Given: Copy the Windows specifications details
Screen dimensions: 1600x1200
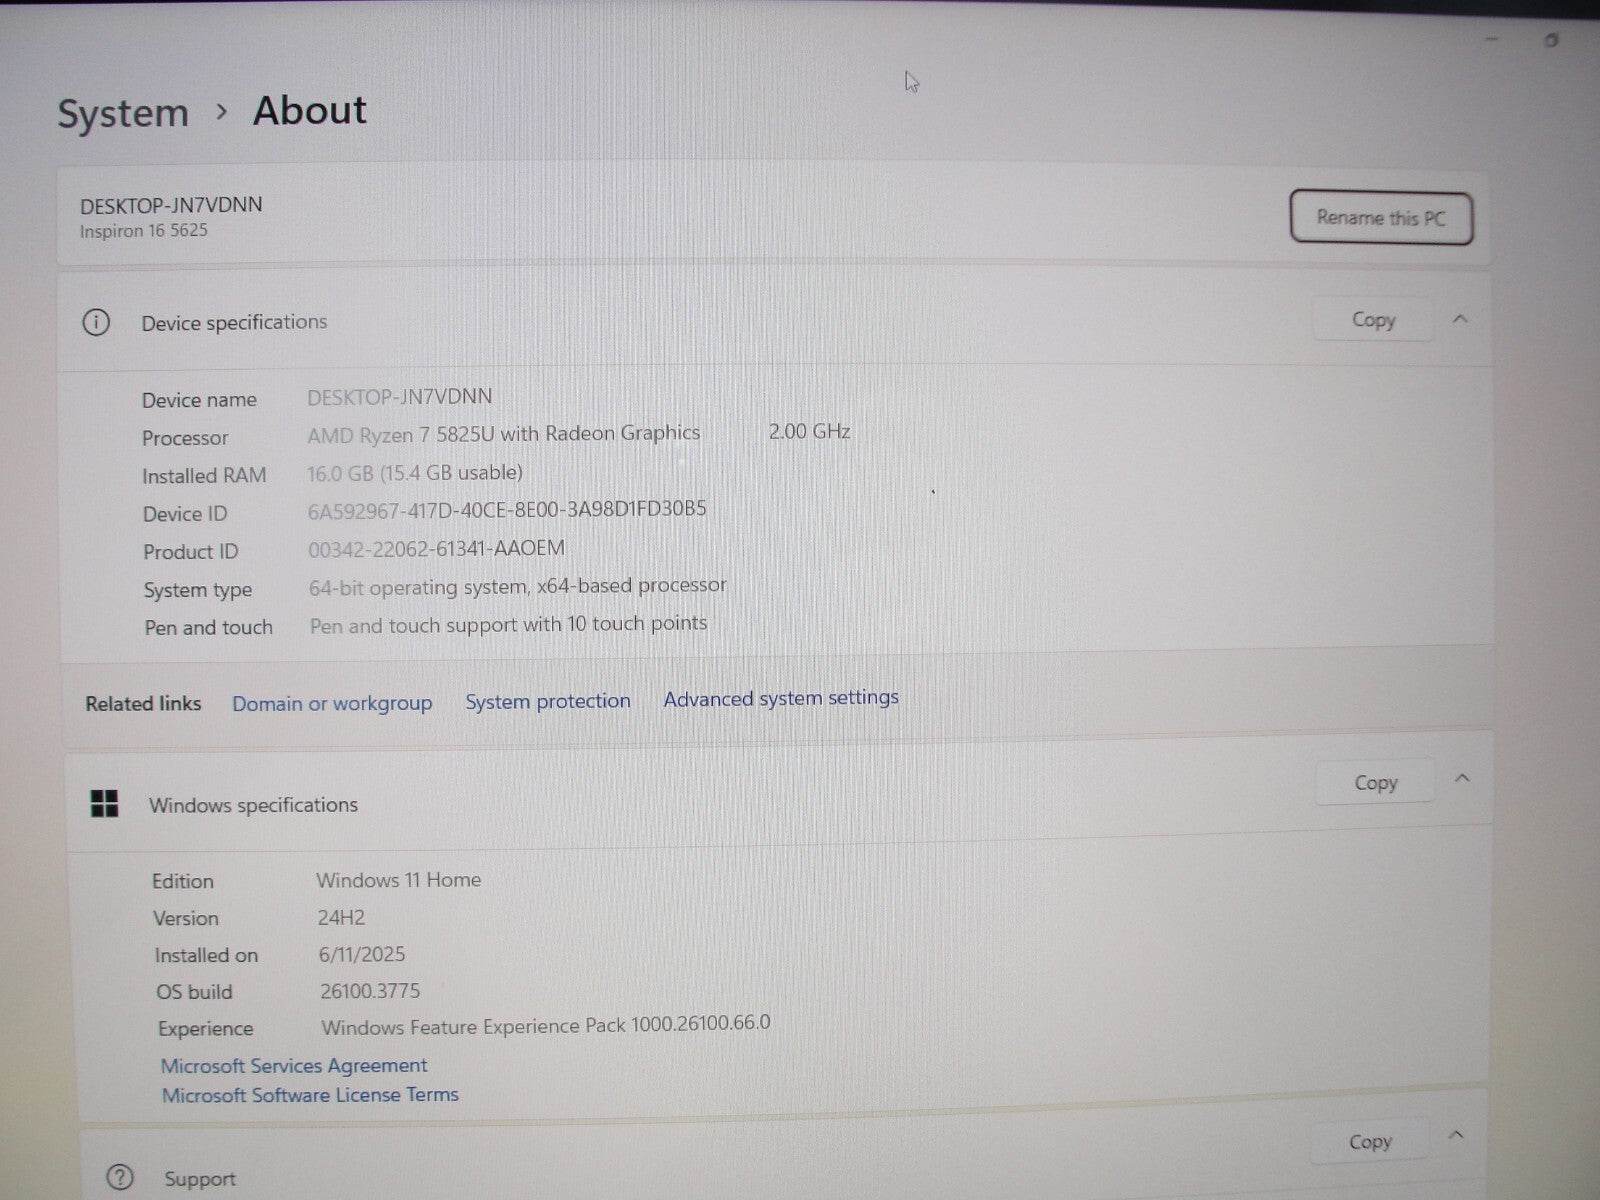Looking at the screenshot, I should click(x=1375, y=781).
